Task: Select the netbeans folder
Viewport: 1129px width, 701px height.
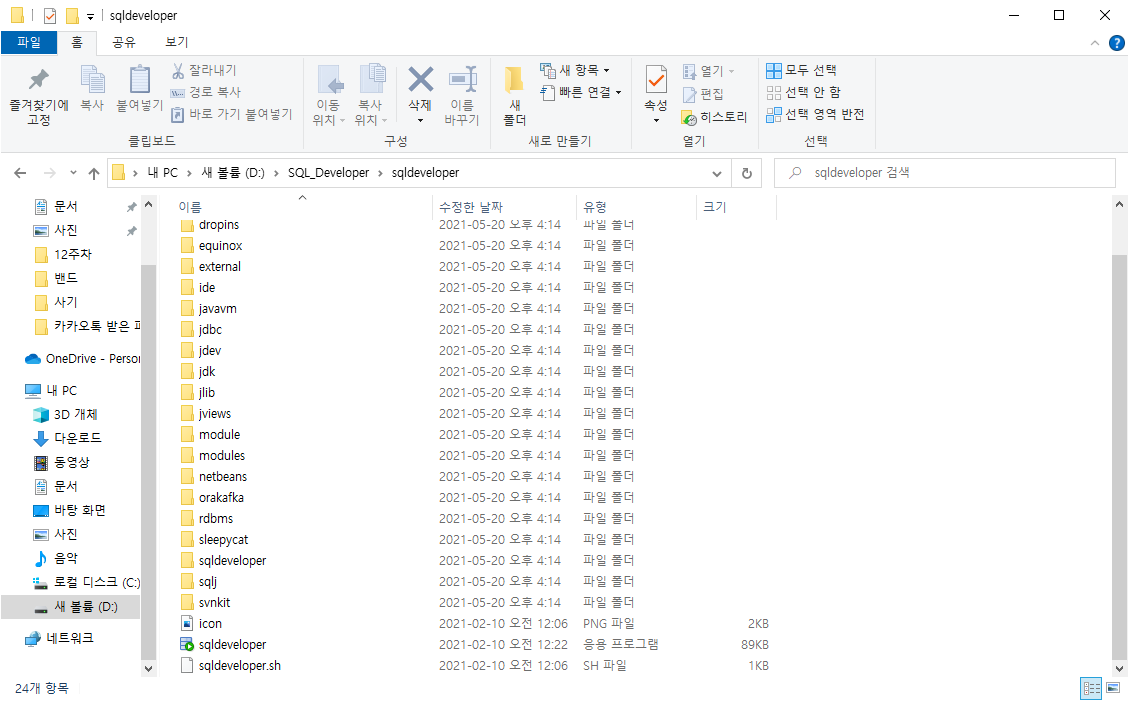Action: [213, 476]
